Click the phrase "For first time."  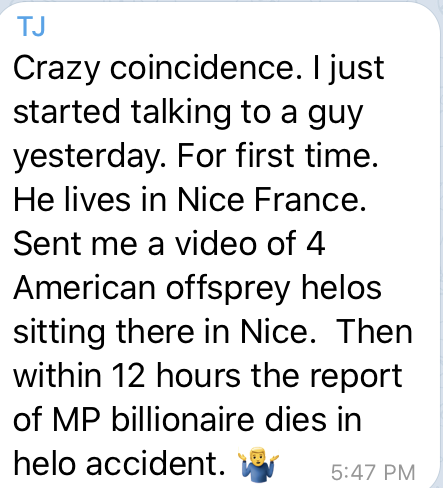point(278,156)
